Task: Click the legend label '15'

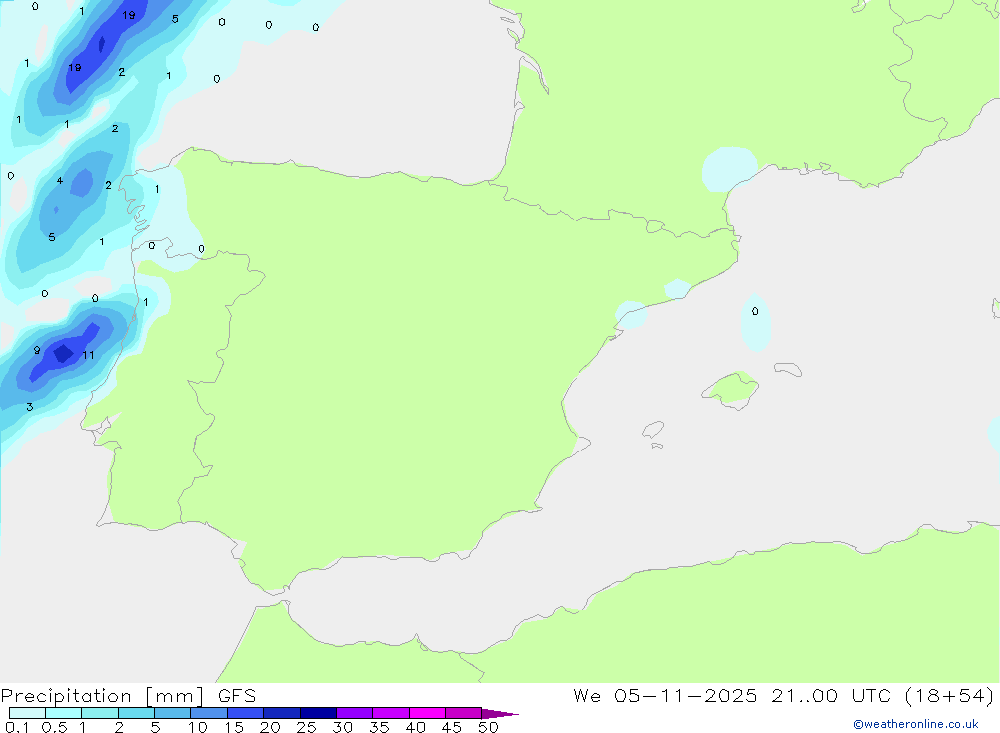Action: (234, 727)
